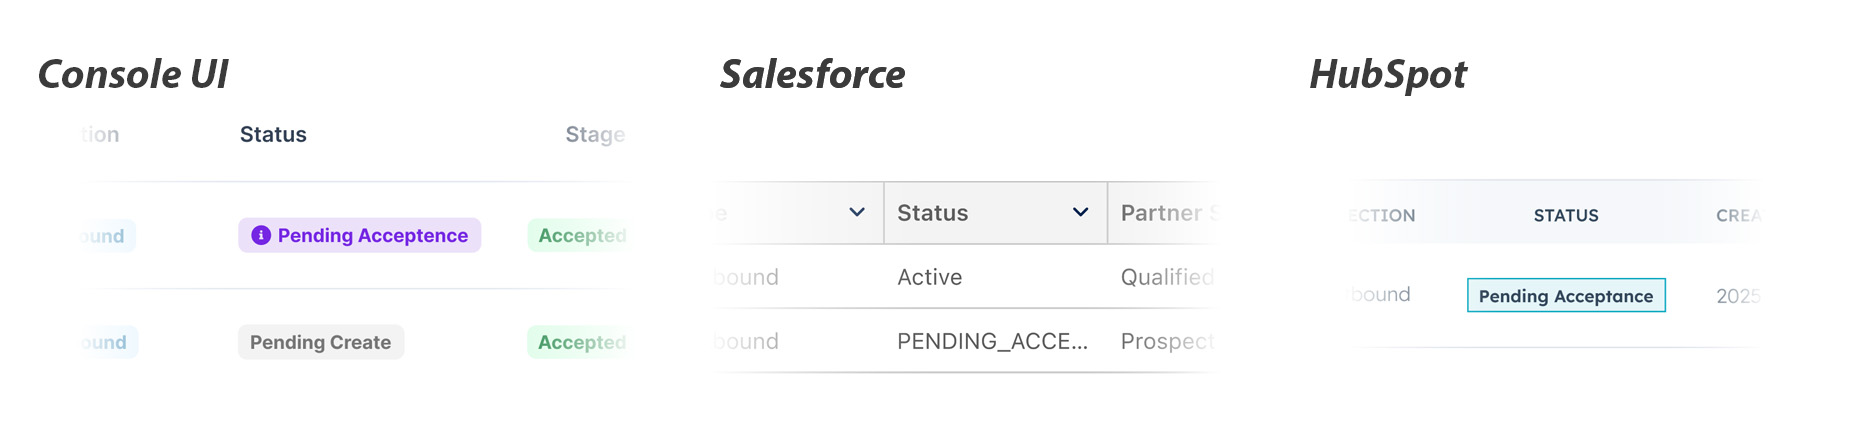Click the HubSpot CREA column header

[x=1737, y=215]
